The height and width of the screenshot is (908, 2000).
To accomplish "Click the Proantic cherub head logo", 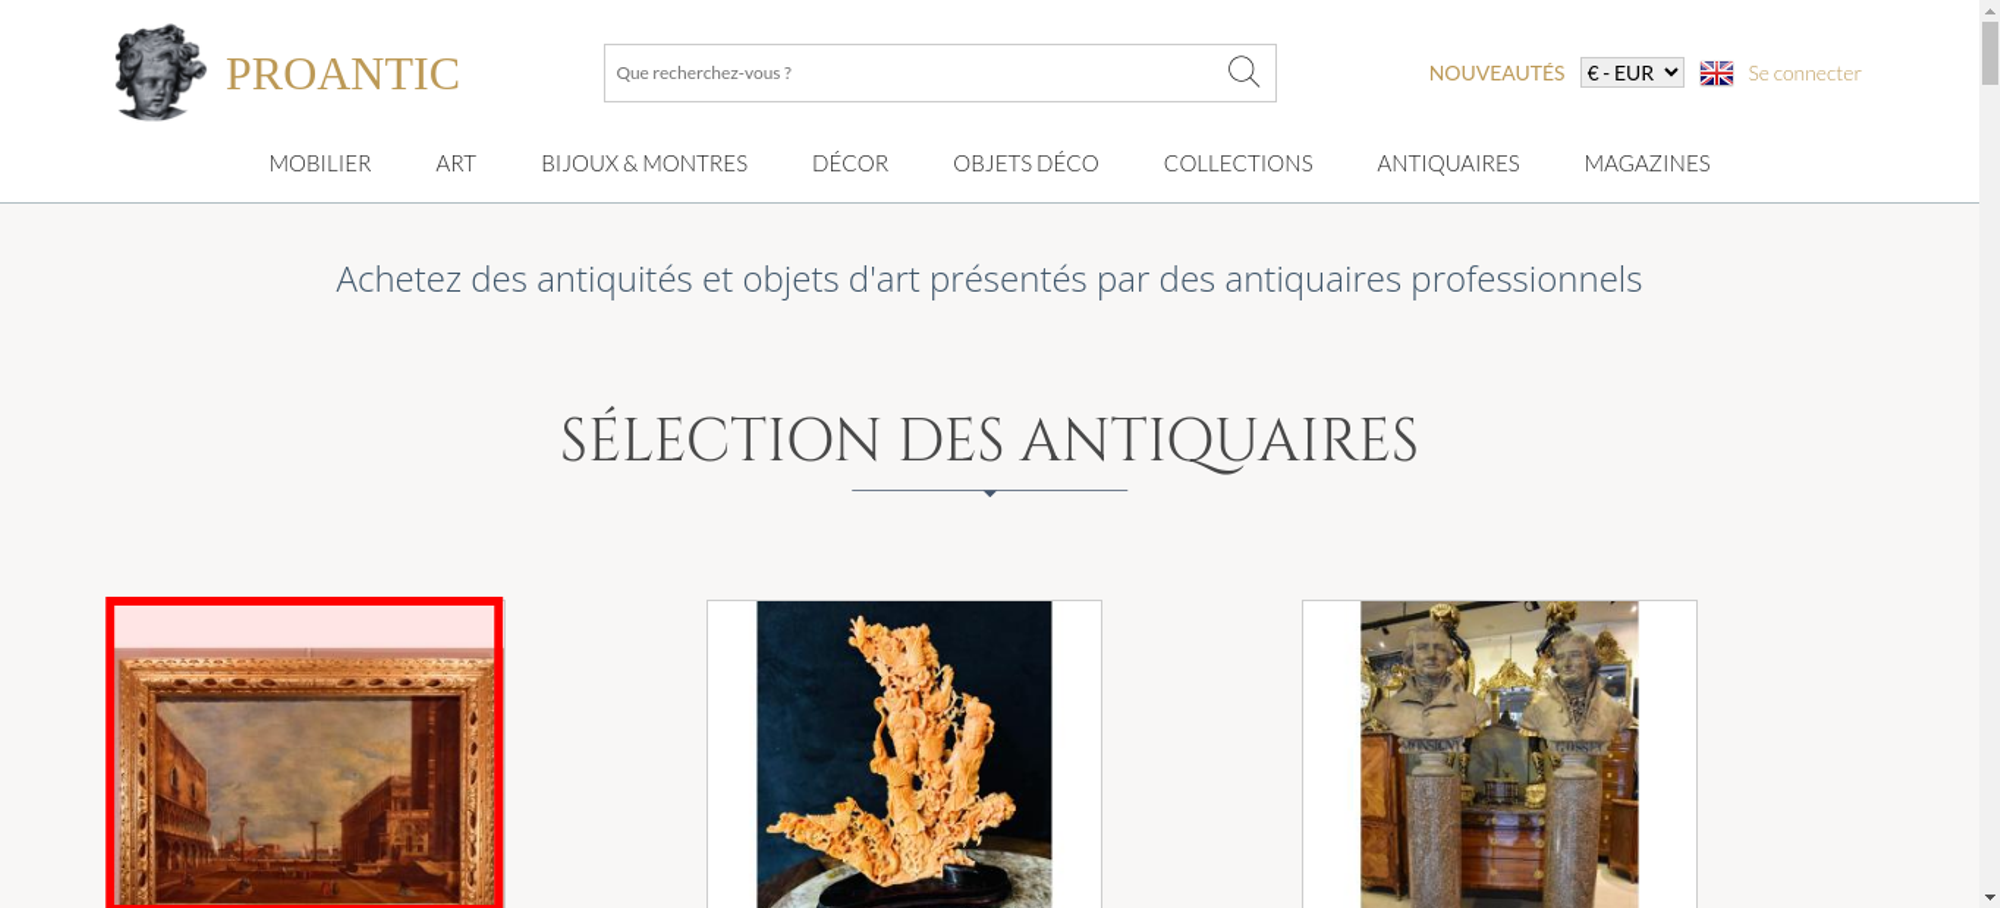I will [160, 72].
